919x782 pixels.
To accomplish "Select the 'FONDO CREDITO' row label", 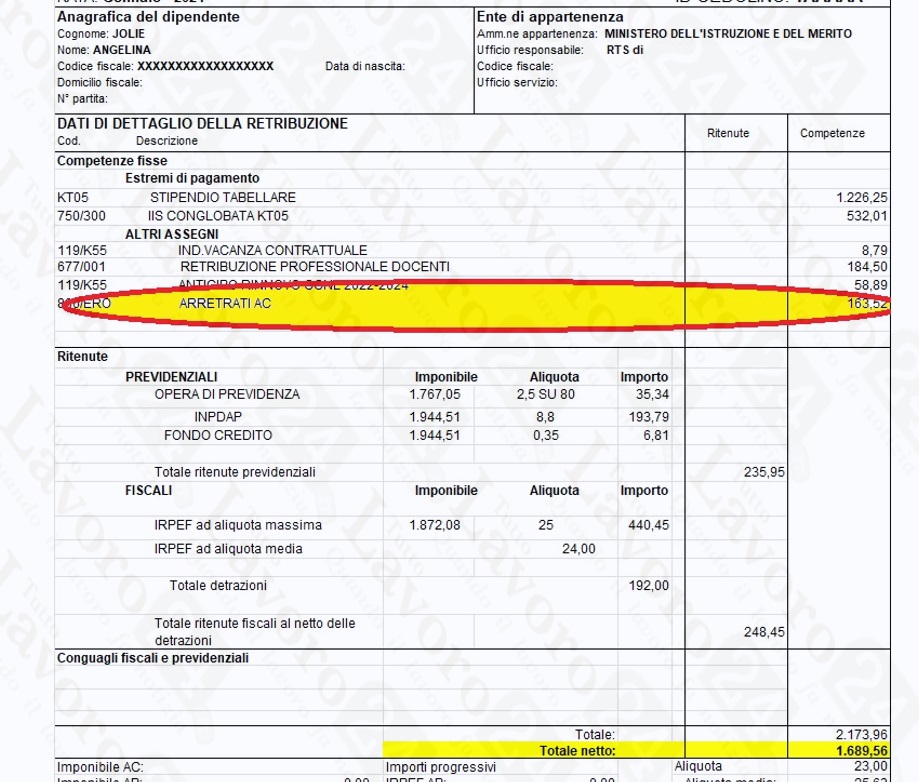I will tap(218, 436).
